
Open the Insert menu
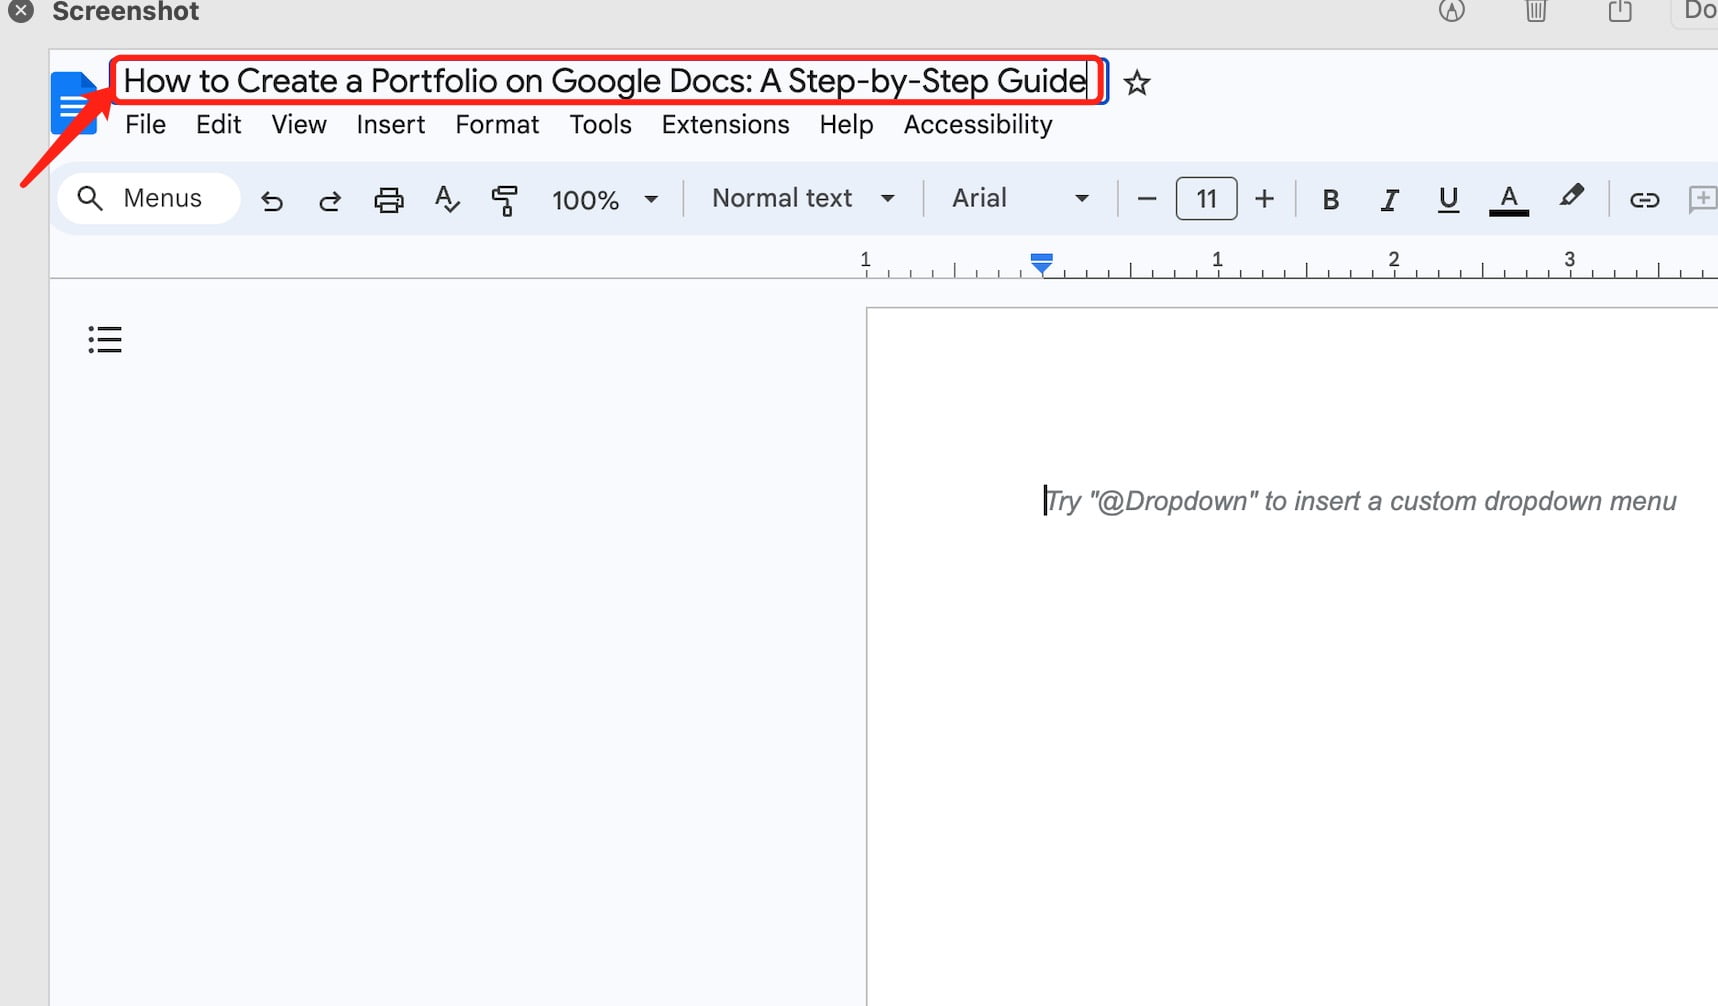click(x=390, y=125)
